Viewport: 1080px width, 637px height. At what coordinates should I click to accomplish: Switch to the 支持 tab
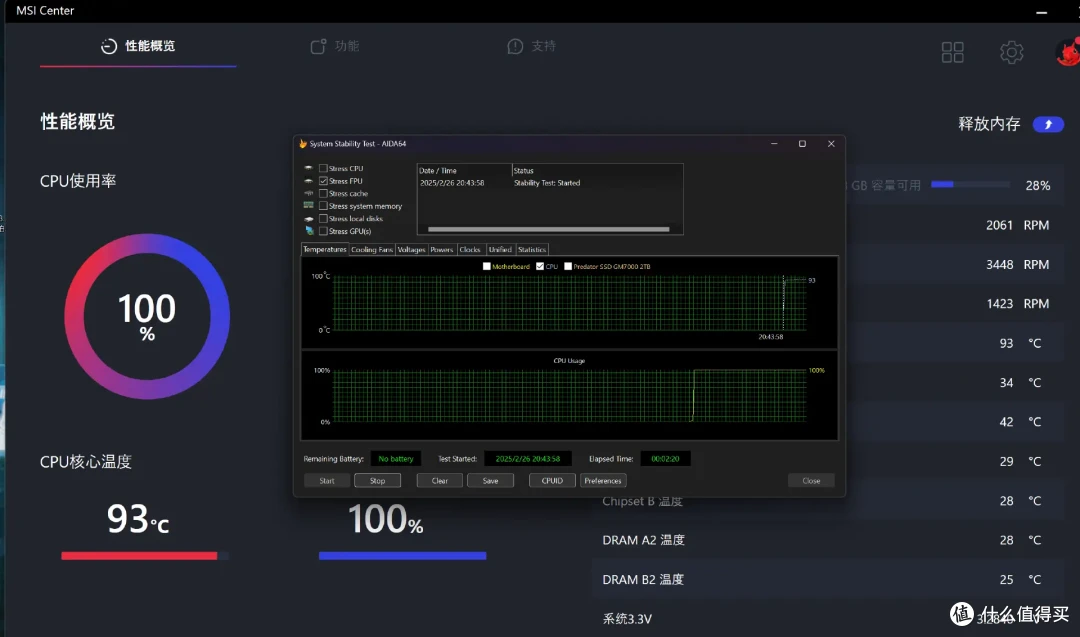click(532, 46)
